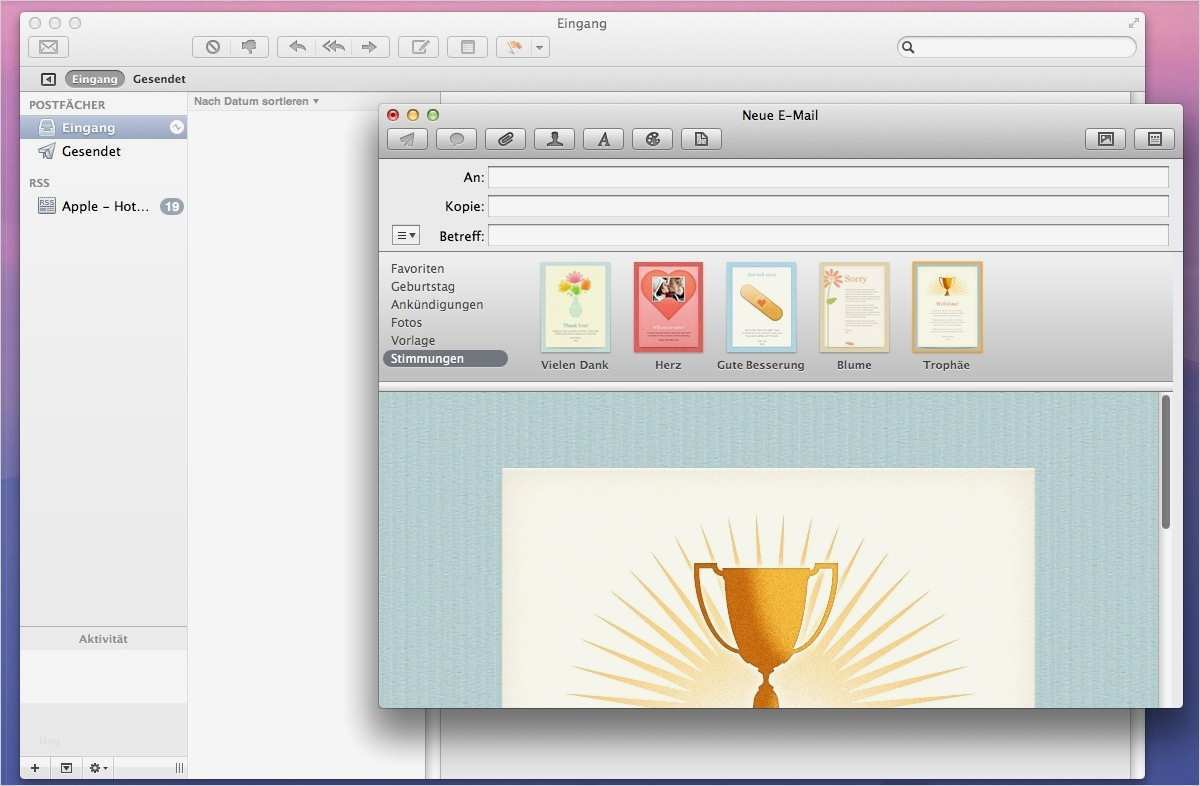The height and width of the screenshot is (786, 1200).
Task: Switch to the Gesendet favorites tab
Action: pos(159,78)
